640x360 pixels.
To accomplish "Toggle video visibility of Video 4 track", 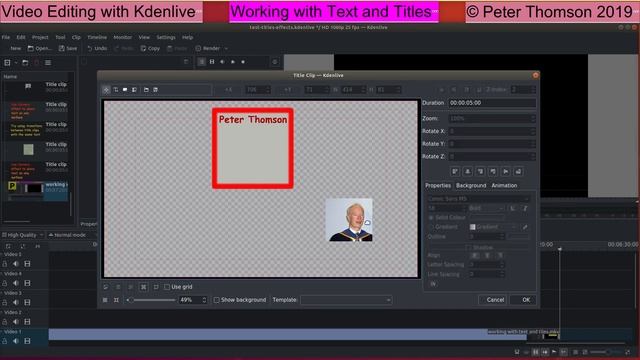I will tap(27, 283).
